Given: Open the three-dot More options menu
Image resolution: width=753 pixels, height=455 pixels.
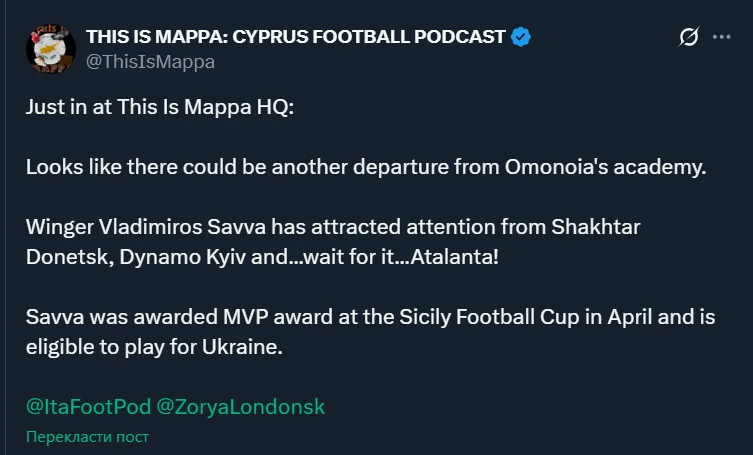Looking at the screenshot, I should [721, 37].
